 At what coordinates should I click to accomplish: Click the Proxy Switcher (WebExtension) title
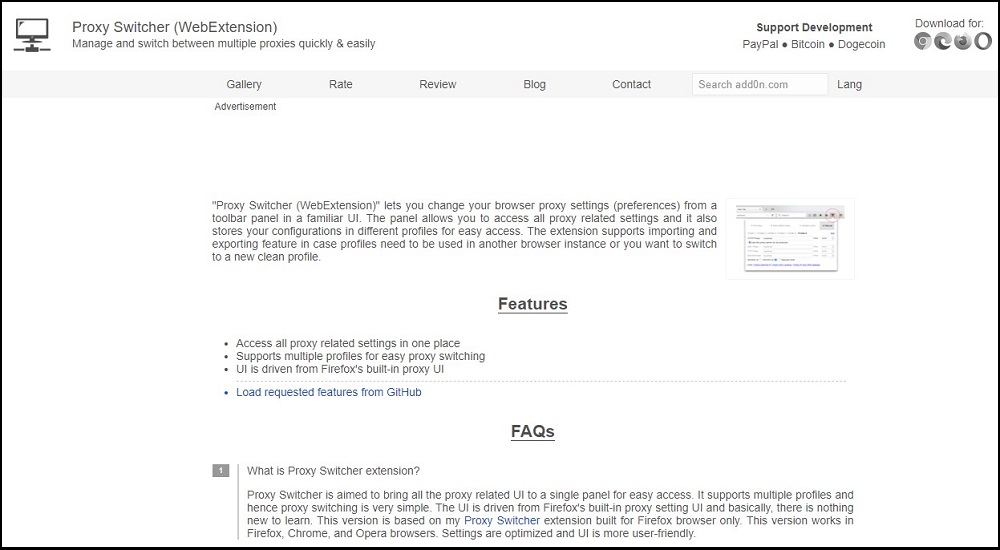[175, 27]
